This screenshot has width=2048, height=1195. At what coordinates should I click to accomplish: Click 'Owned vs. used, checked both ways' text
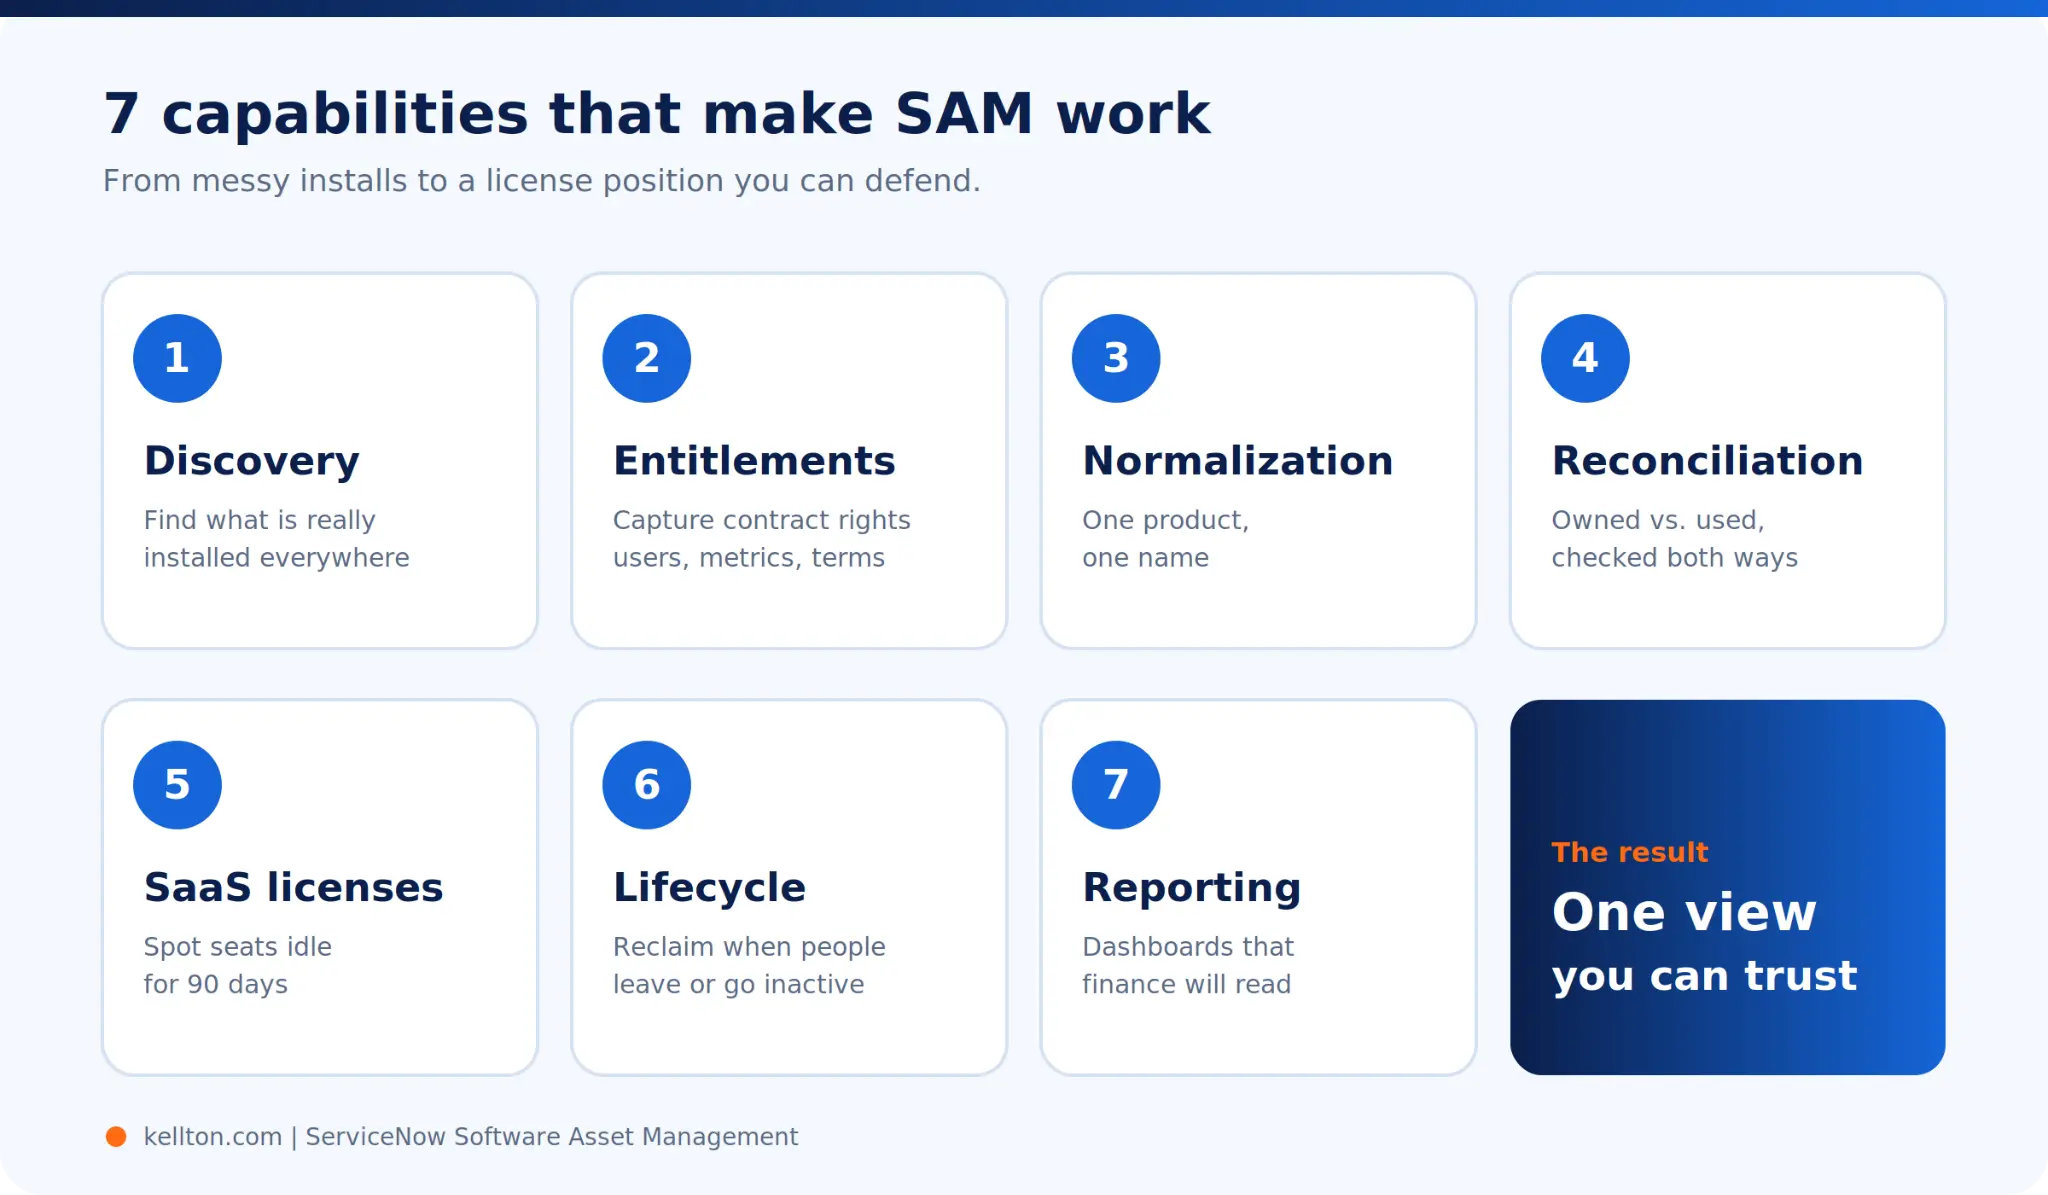1675,539
